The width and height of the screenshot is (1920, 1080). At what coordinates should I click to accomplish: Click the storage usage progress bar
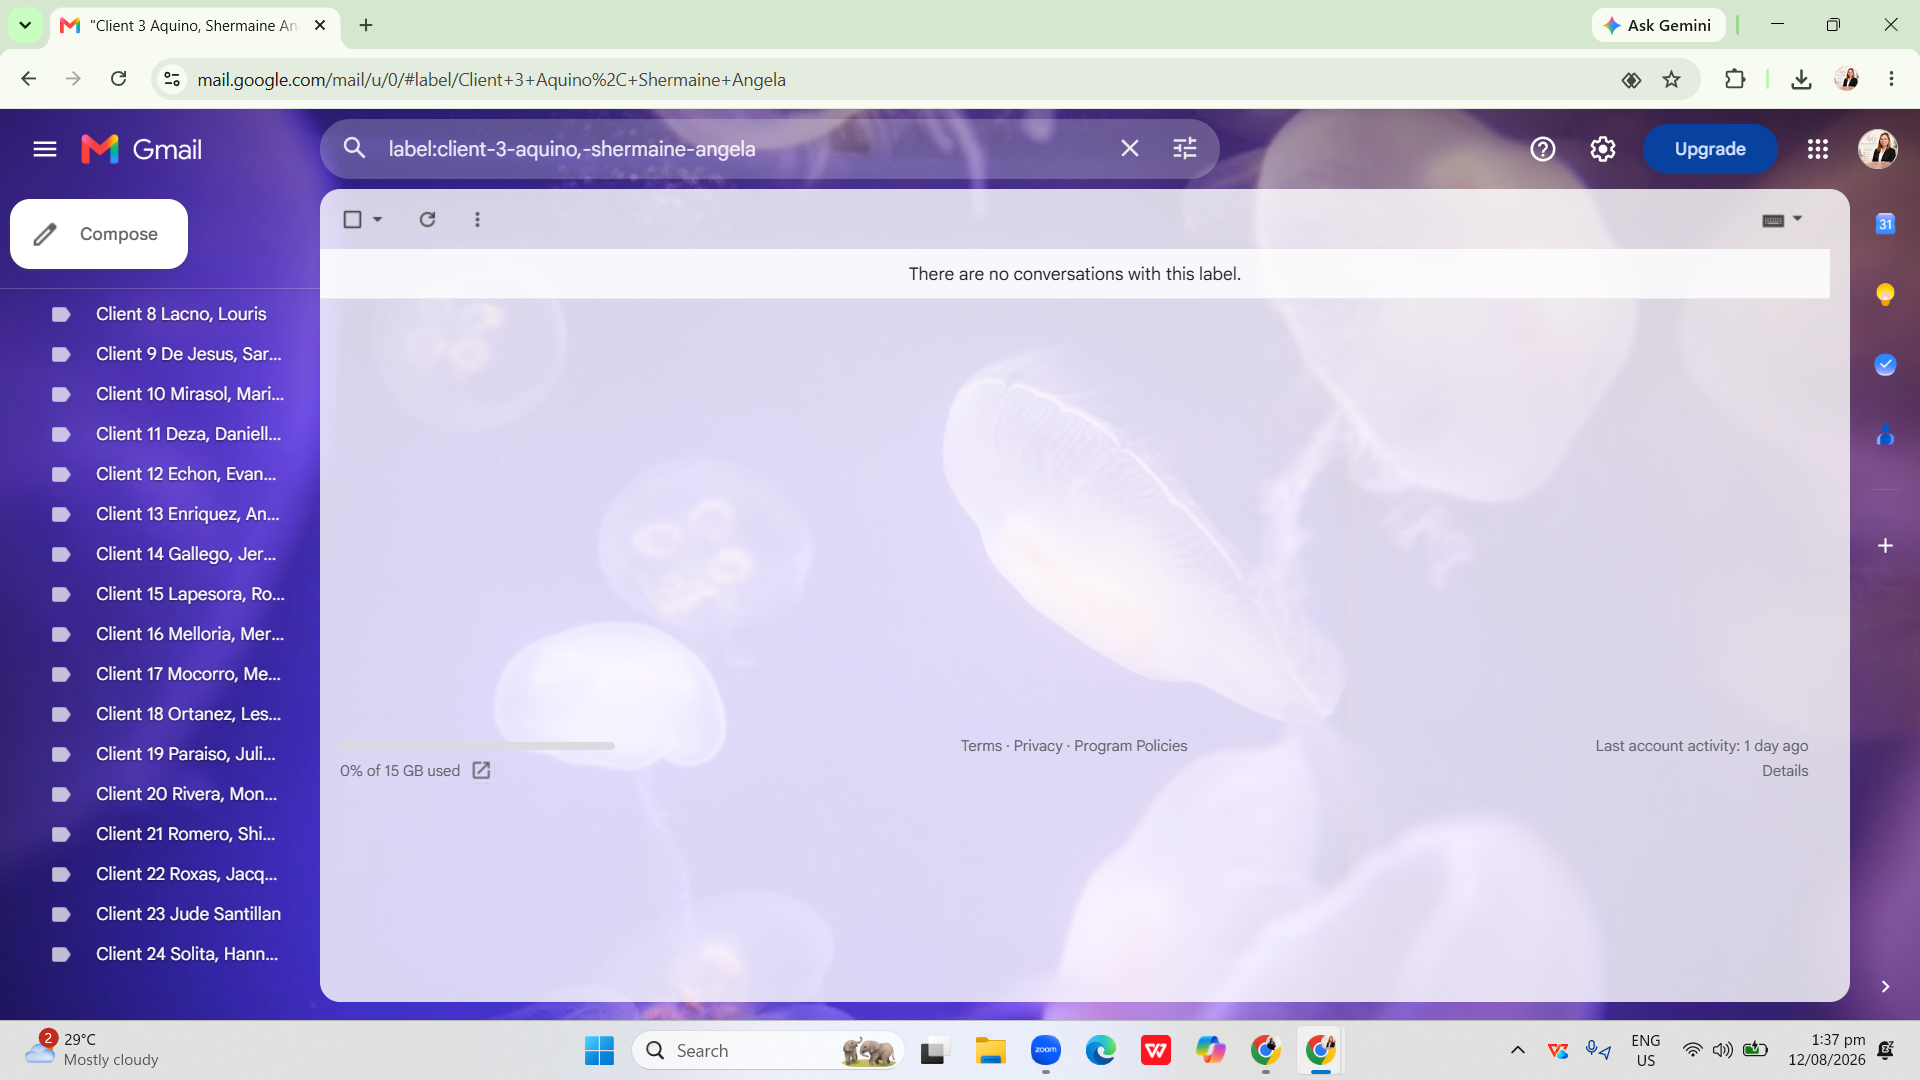click(x=477, y=746)
